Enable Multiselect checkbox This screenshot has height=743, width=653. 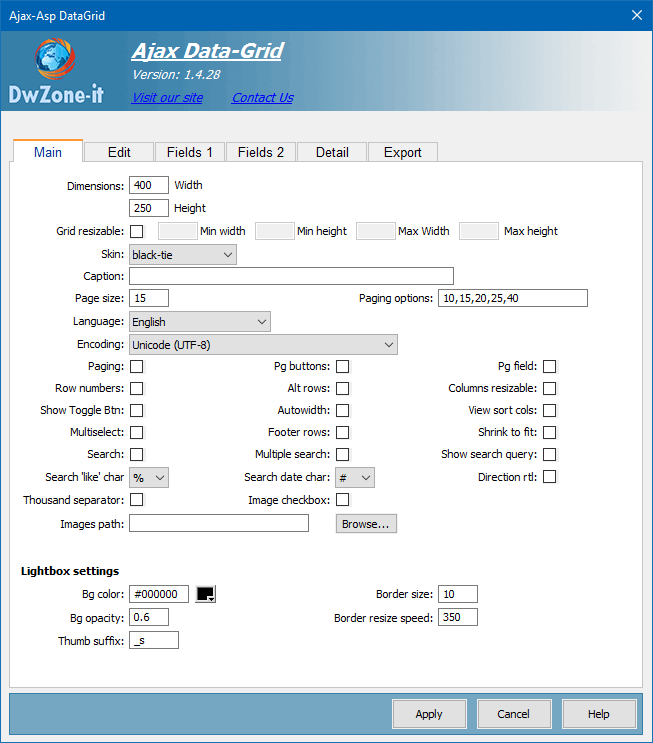(x=136, y=432)
